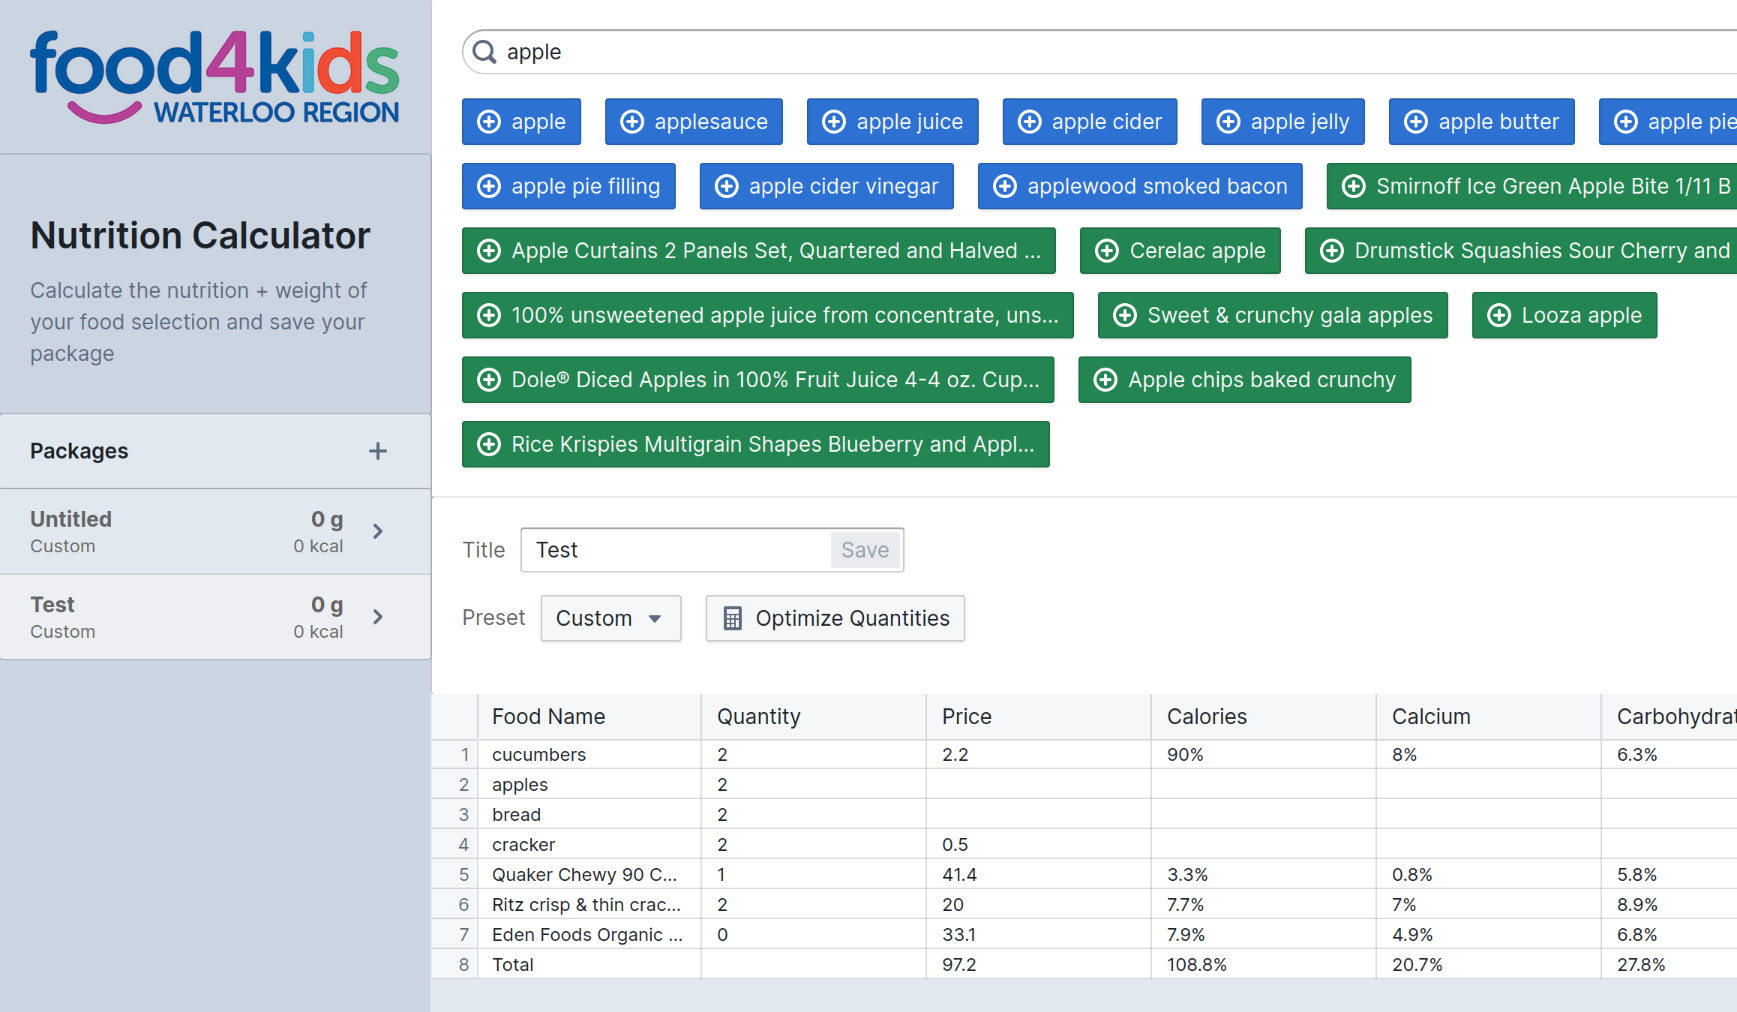Choose the apple butter suggestion
Viewport: 1737px width, 1012px height.
[1482, 121]
